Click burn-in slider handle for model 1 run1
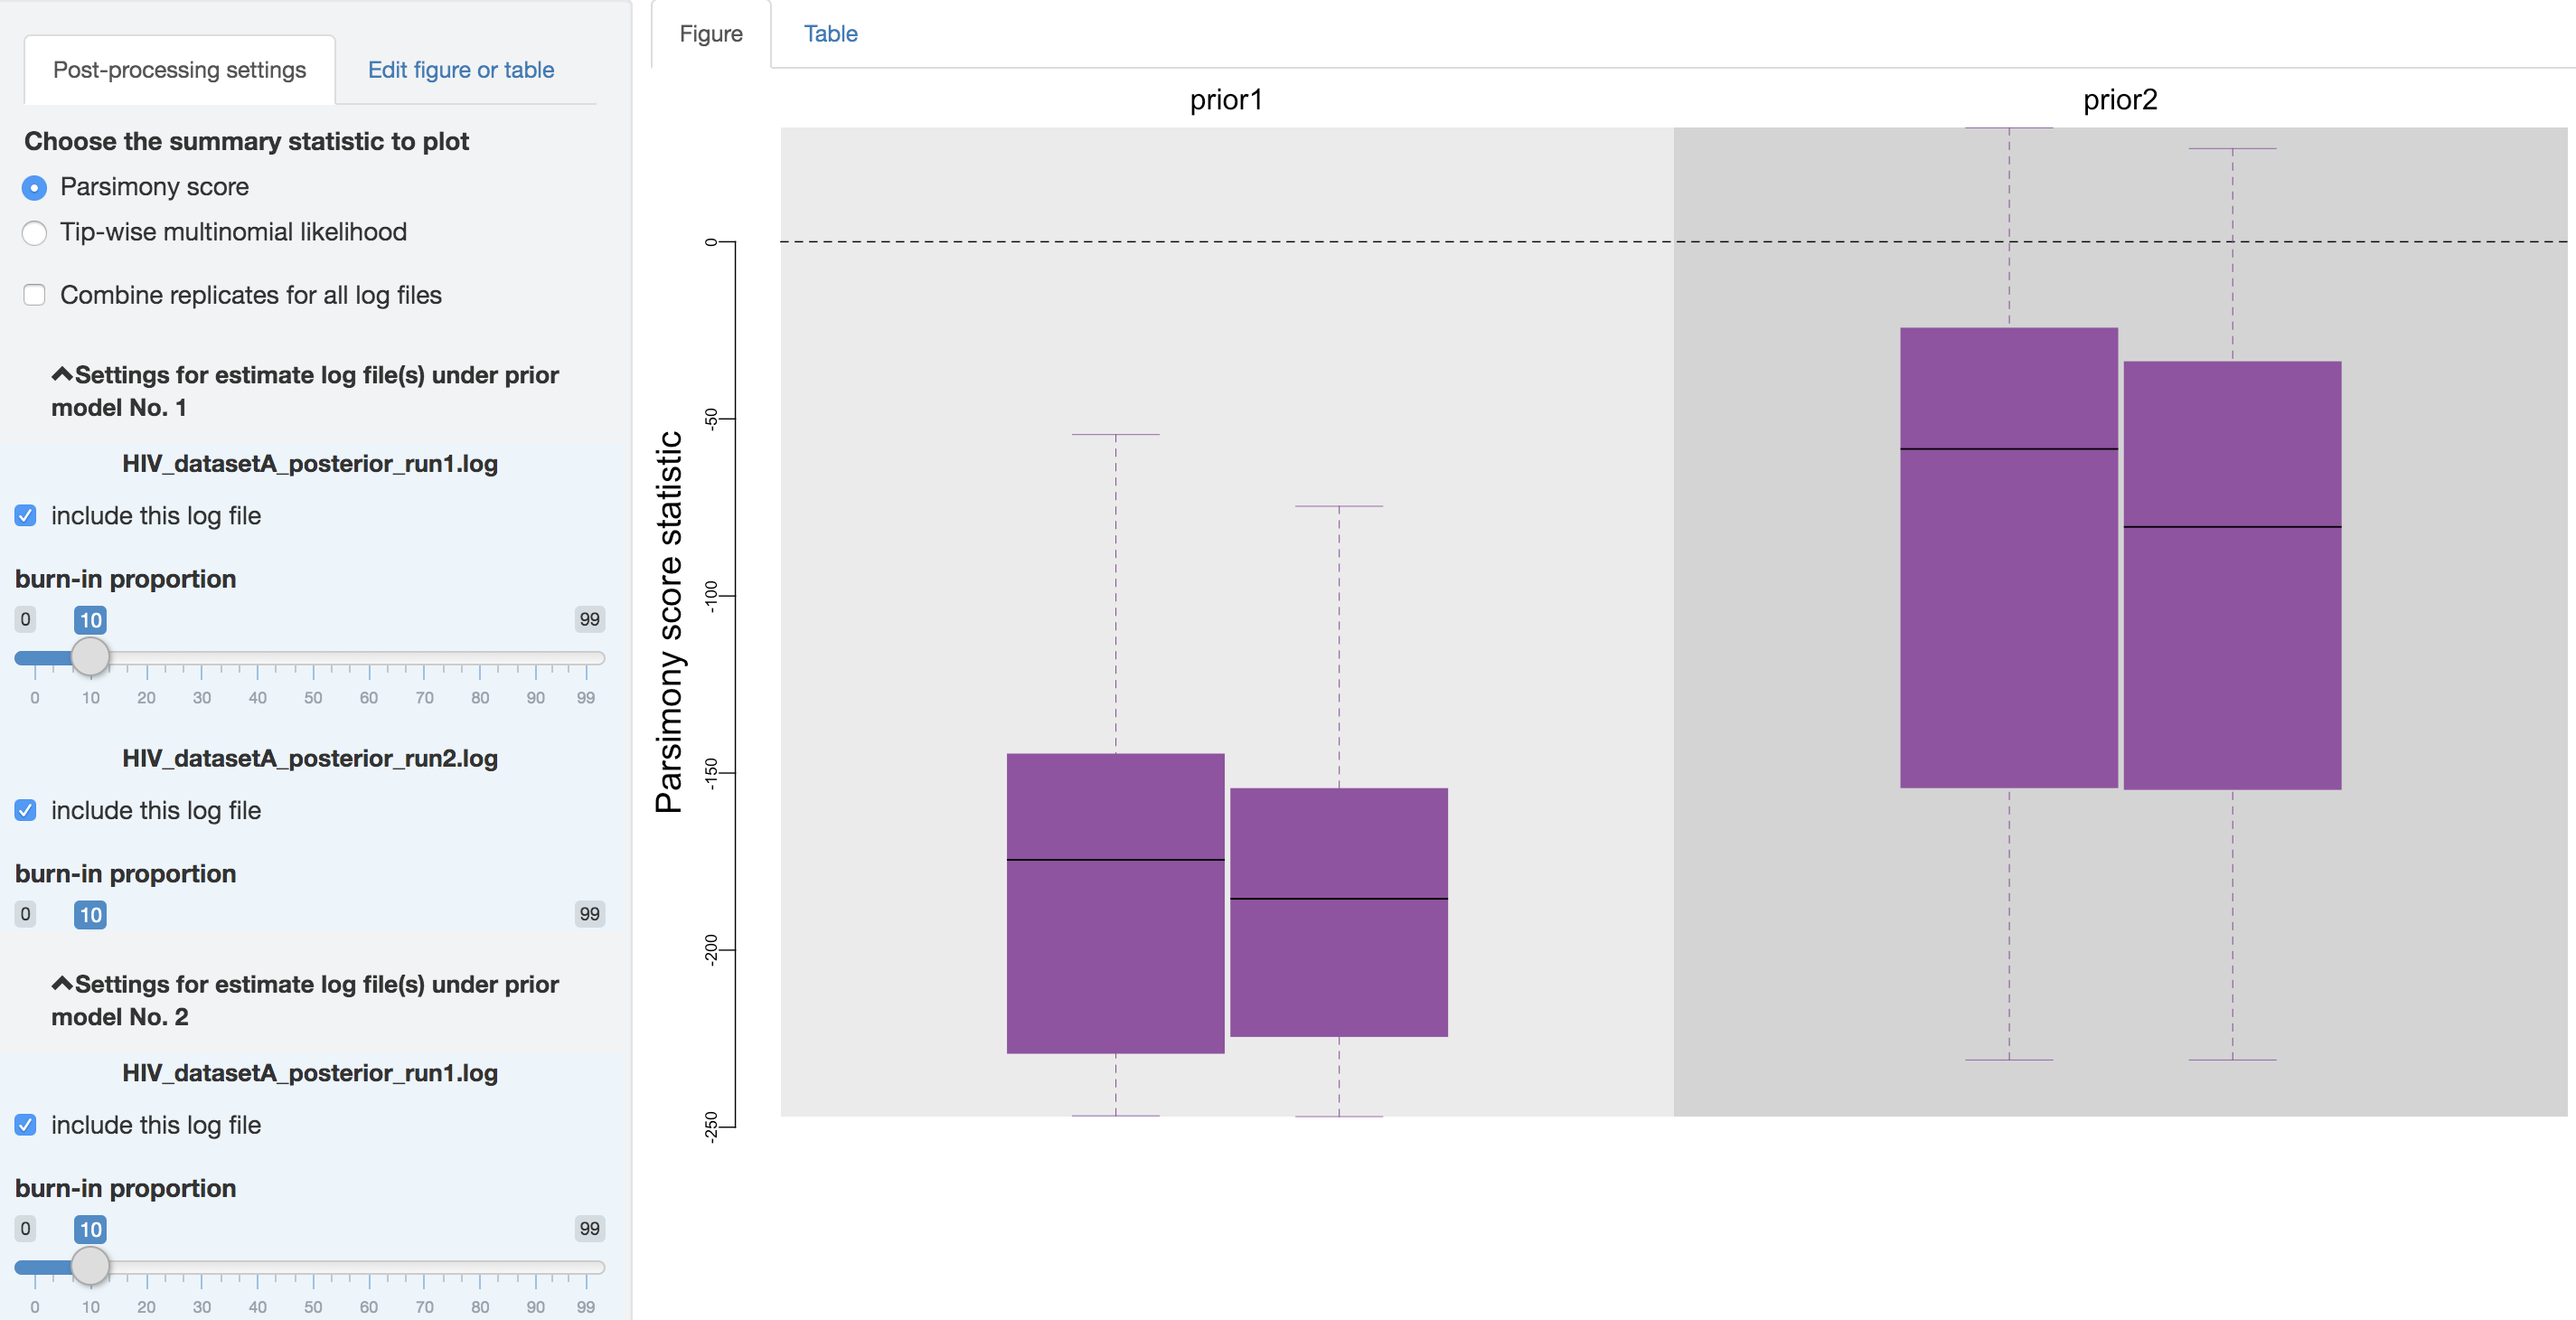This screenshot has width=2576, height=1320. (x=90, y=657)
